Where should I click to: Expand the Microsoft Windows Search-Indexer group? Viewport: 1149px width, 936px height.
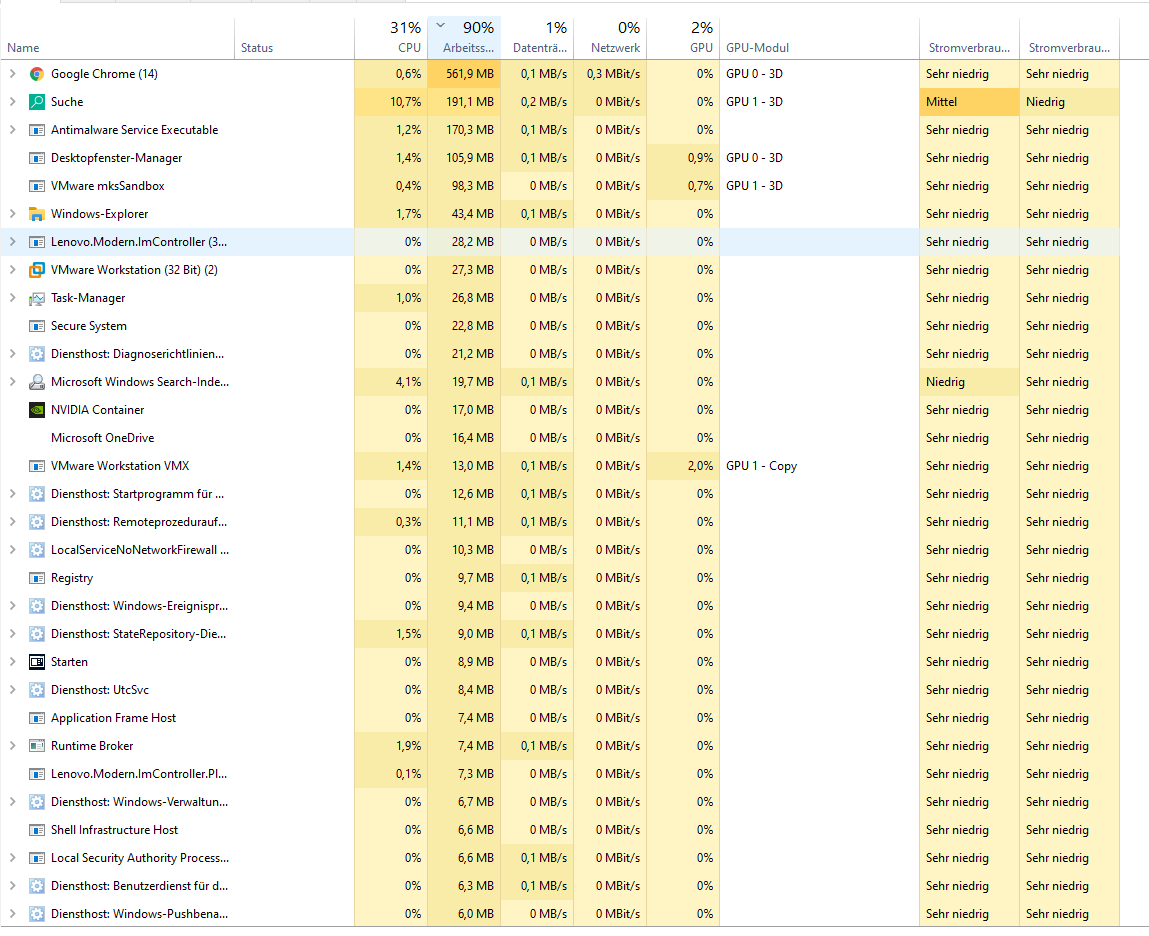(x=12, y=382)
